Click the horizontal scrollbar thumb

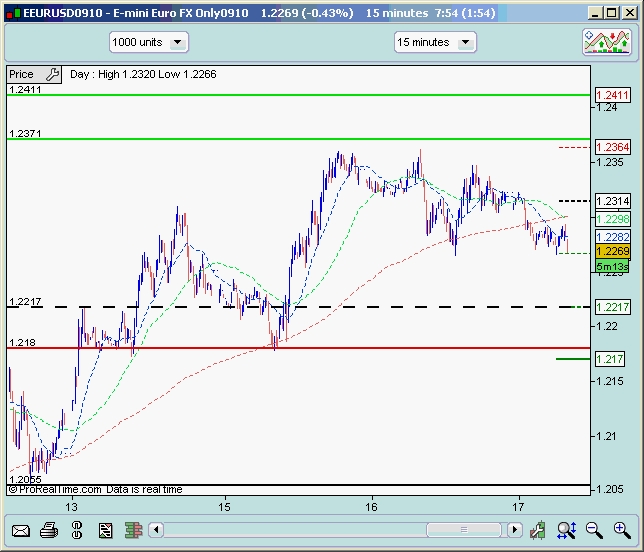[463, 529]
